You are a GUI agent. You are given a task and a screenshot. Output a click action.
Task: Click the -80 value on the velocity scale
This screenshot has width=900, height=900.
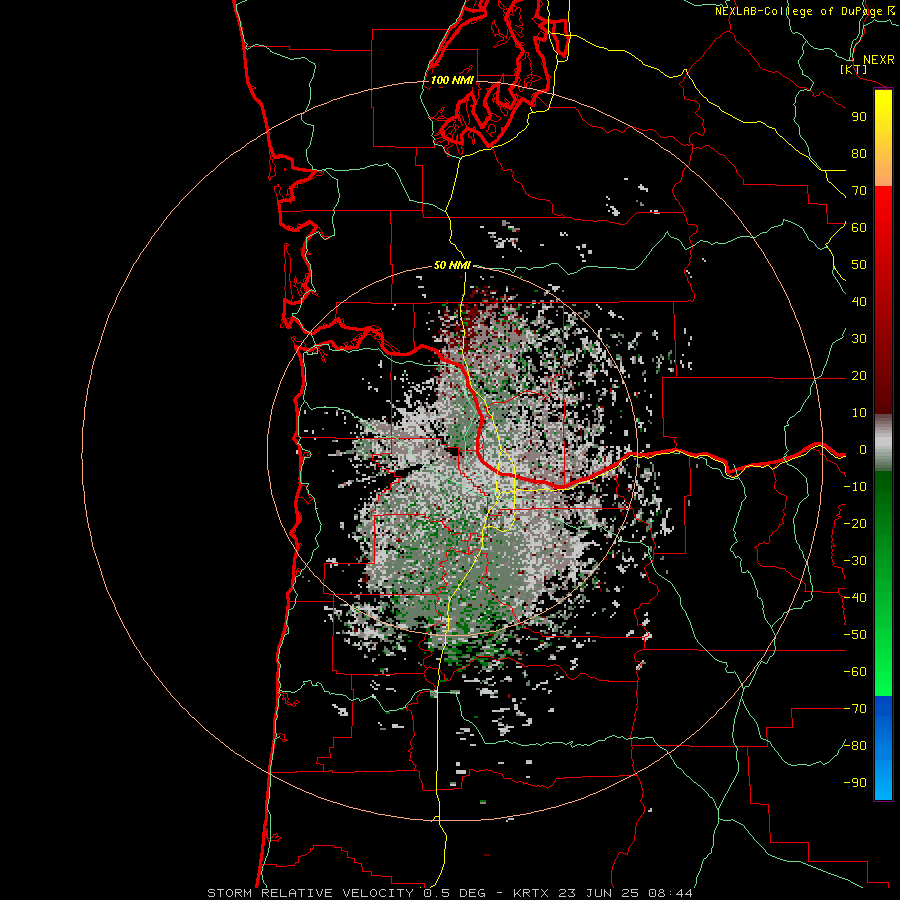click(x=855, y=746)
